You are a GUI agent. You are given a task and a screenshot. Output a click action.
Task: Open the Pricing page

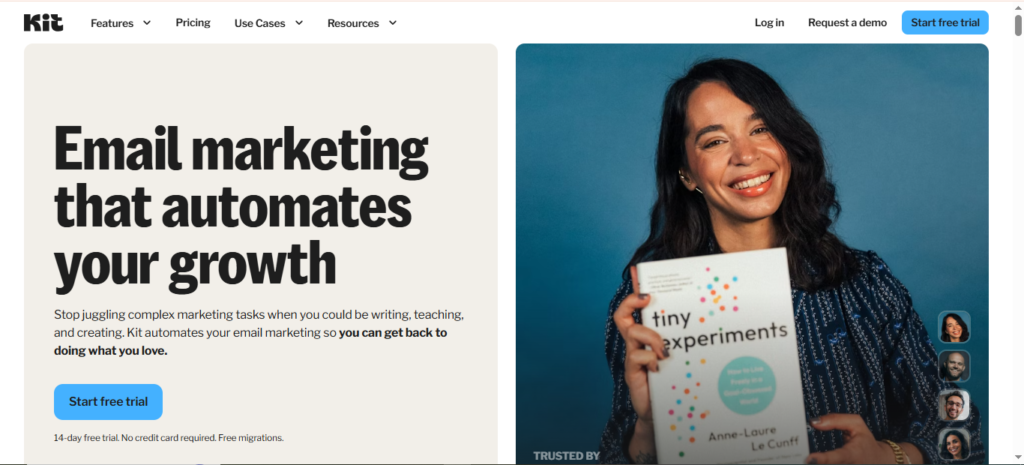click(x=193, y=23)
